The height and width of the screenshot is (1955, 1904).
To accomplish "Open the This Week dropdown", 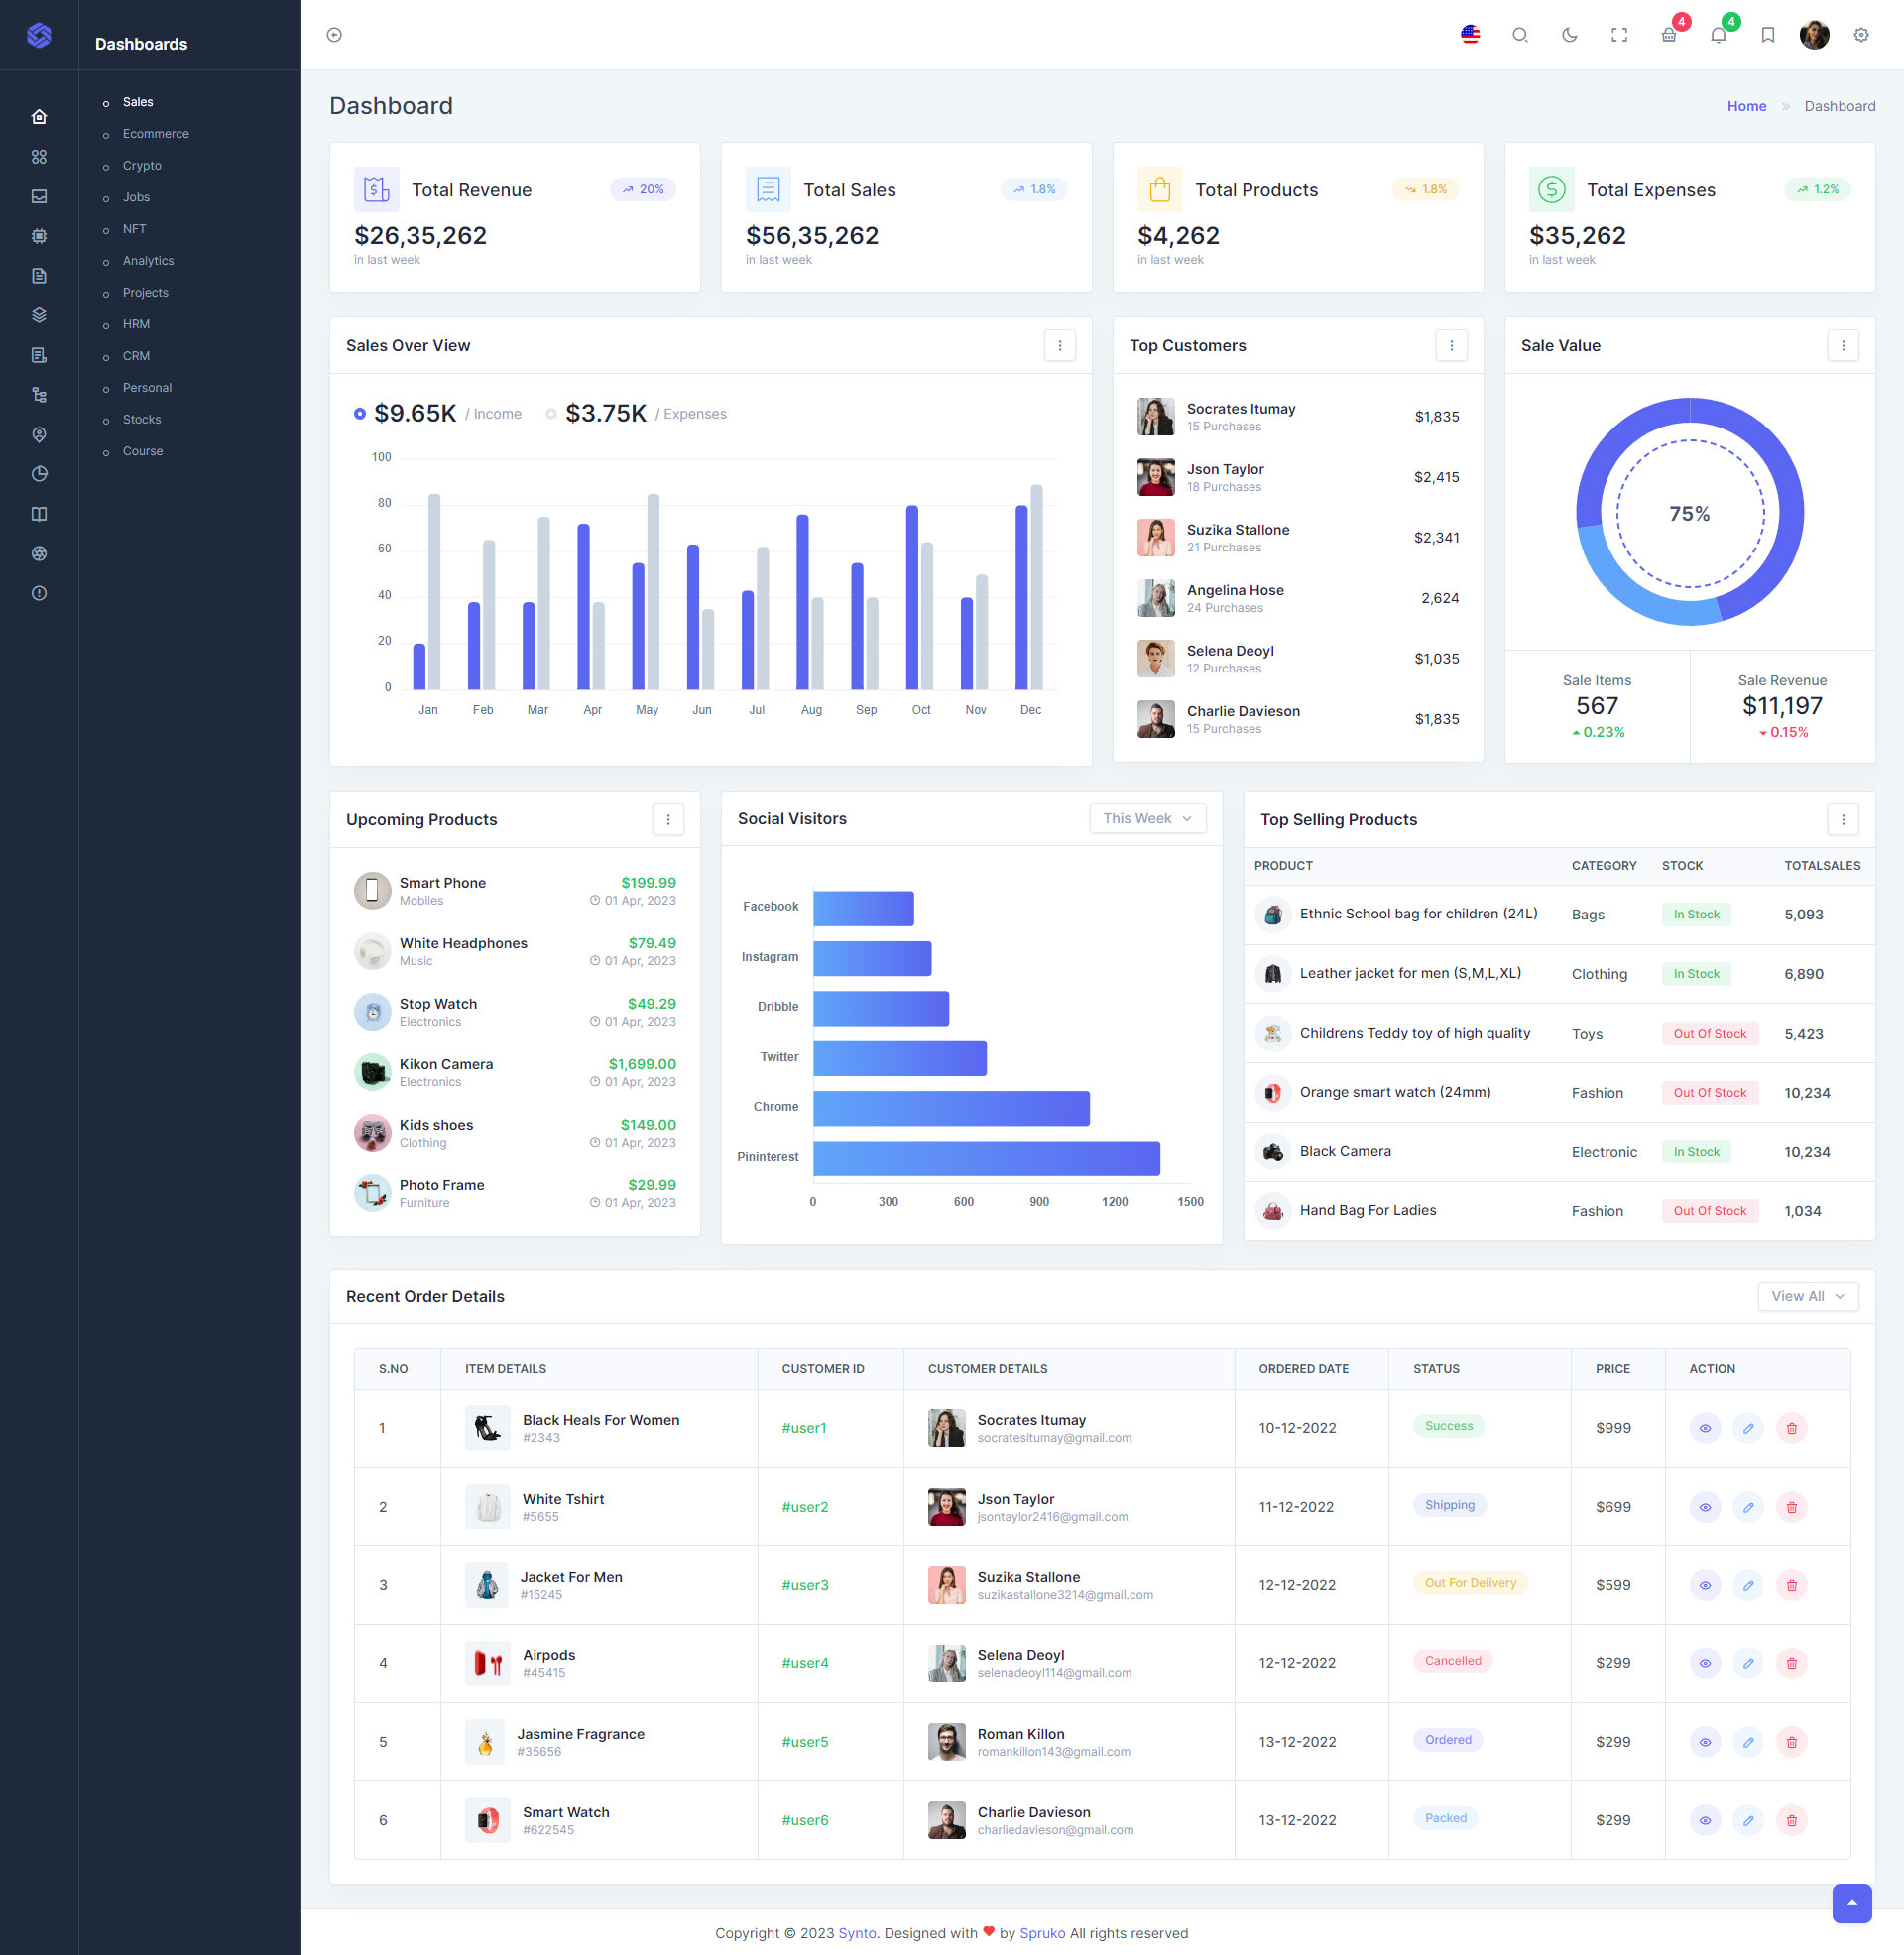I will pos(1147,818).
